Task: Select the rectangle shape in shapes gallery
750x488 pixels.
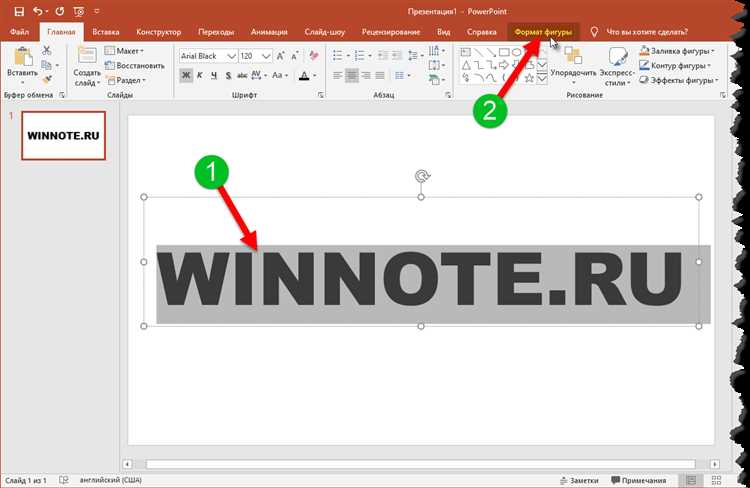Action: 504,52
